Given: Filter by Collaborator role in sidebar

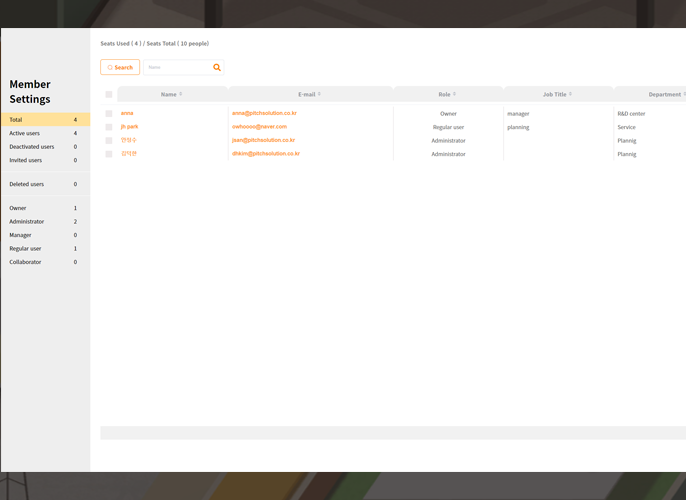Looking at the screenshot, I should (46, 262).
